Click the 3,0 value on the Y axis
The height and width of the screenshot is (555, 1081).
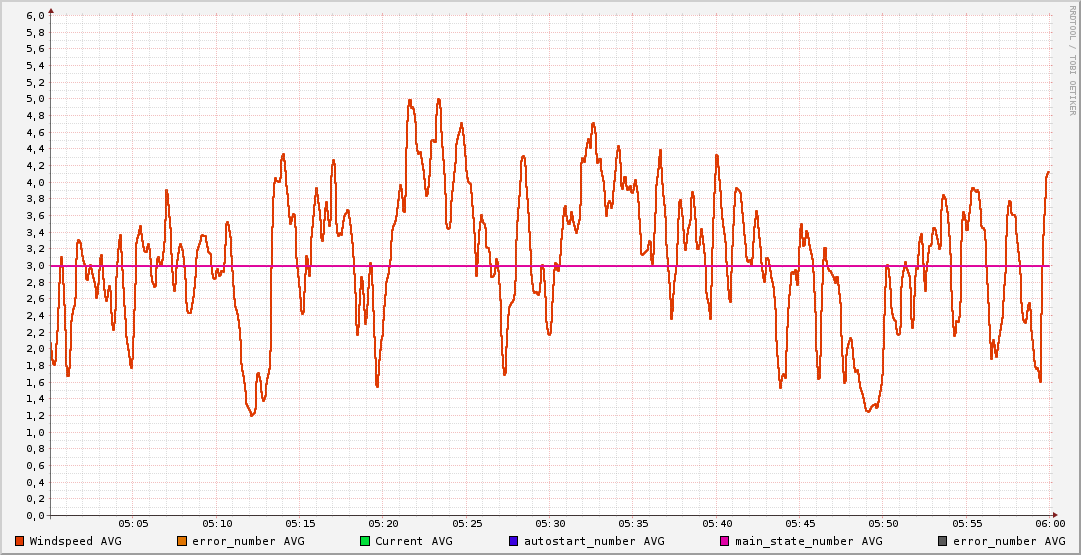tap(35, 266)
